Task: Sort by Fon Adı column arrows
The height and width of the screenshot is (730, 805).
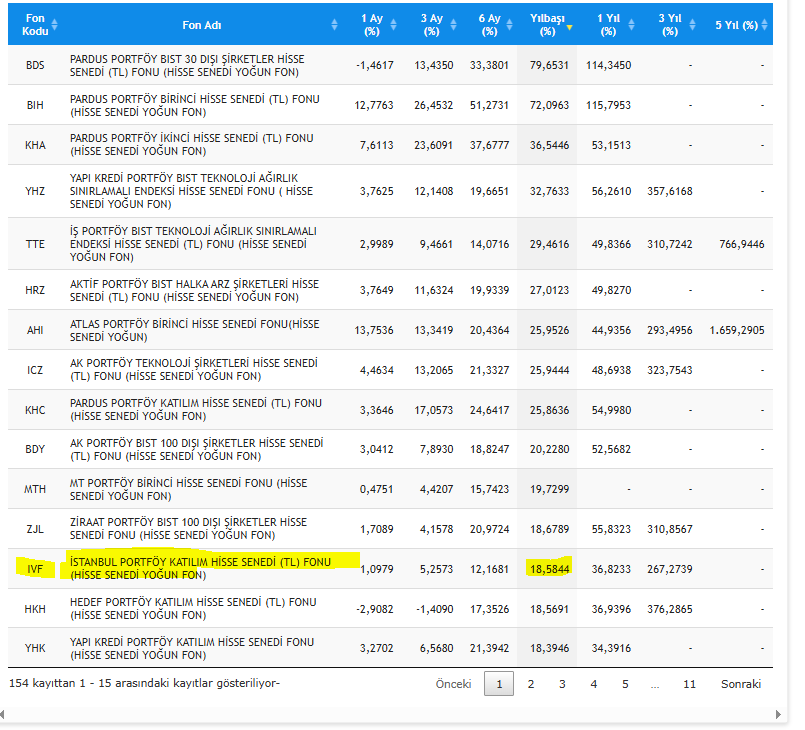Action: pos(334,25)
